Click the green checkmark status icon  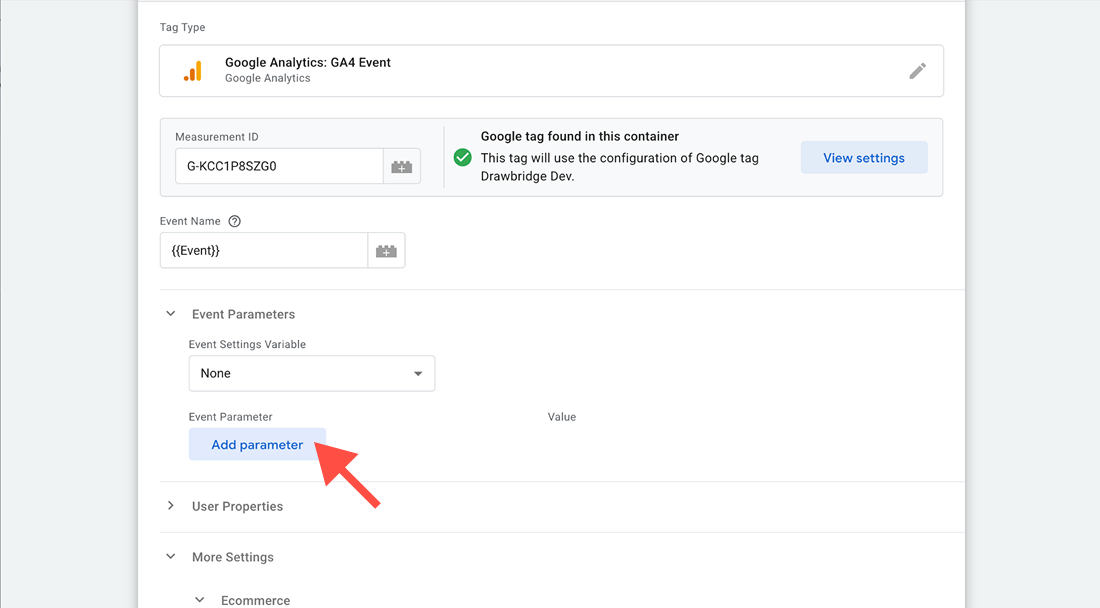click(462, 157)
